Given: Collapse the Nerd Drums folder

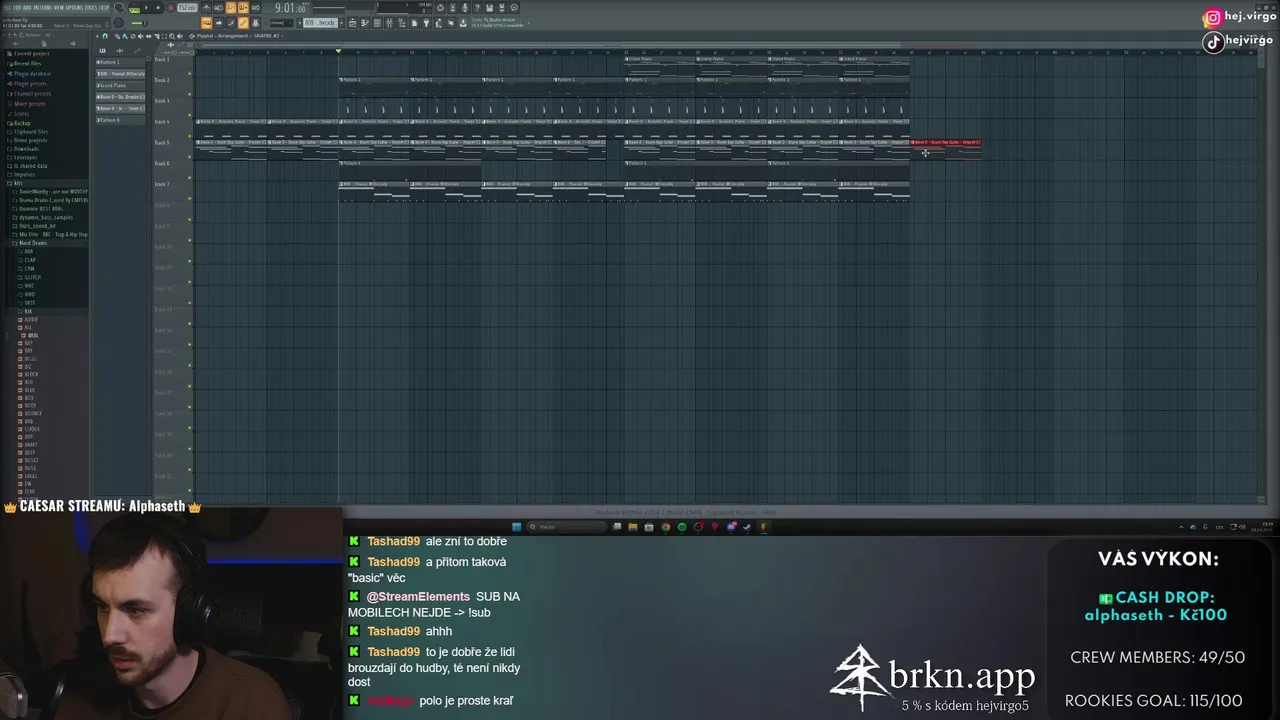Looking at the screenshot, I should [x=30, y=242].
